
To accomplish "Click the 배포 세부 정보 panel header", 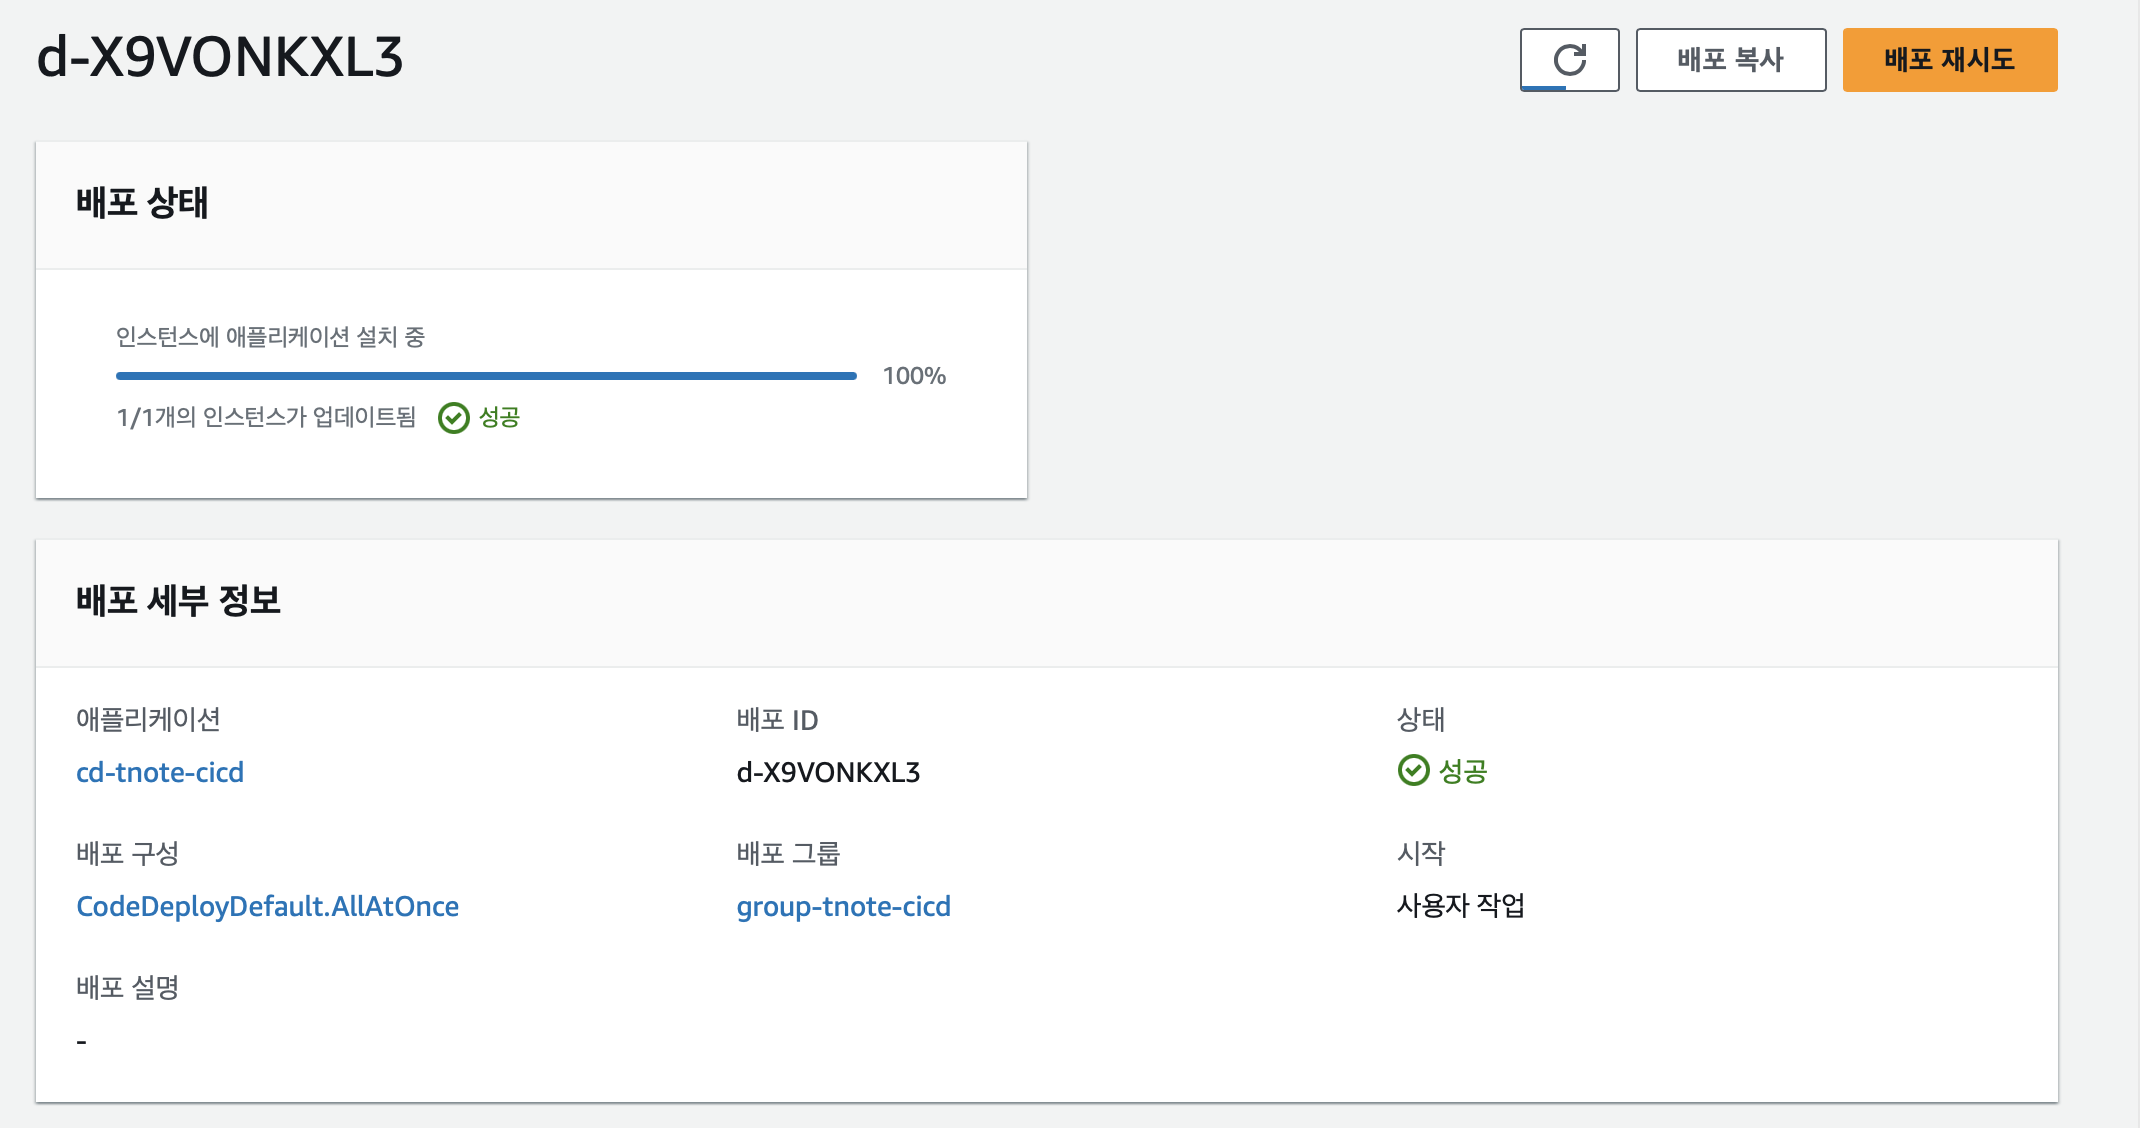I will point(178,600).
